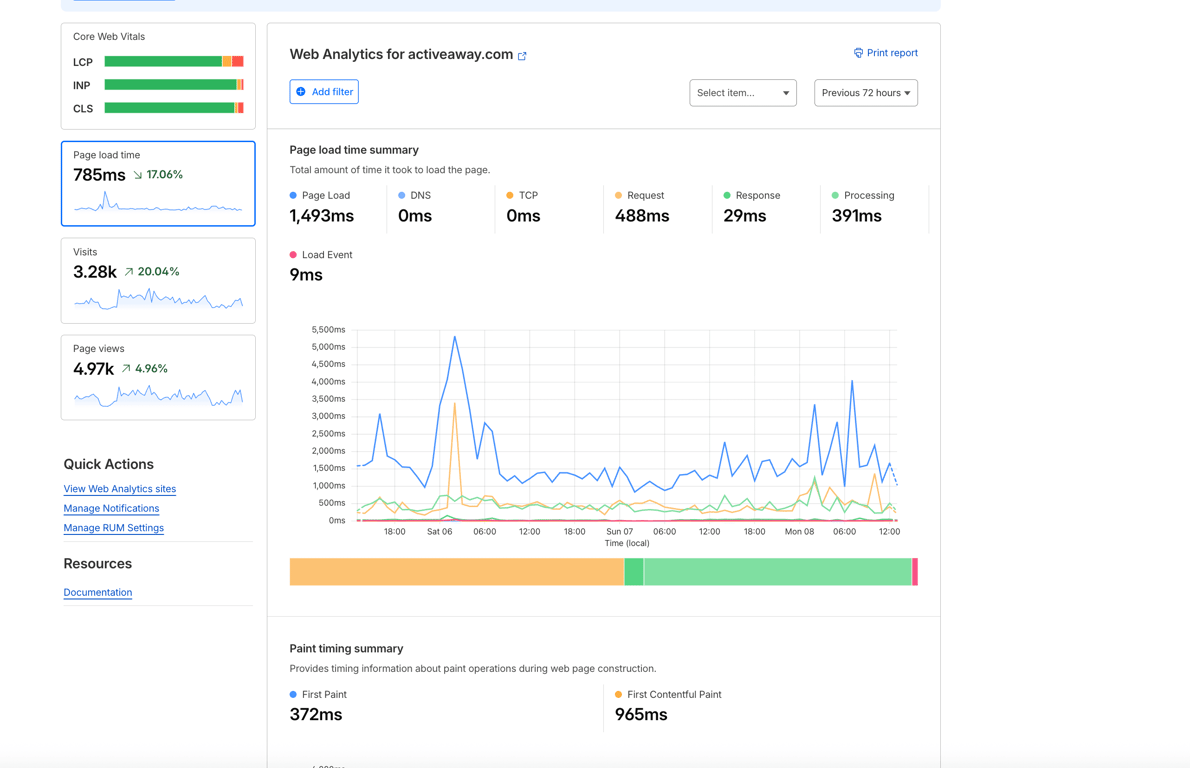The height and width of the screenshot is (768, 1190).
Task: Click the orange Request segment of timing bar
Action: pos(456,572)
